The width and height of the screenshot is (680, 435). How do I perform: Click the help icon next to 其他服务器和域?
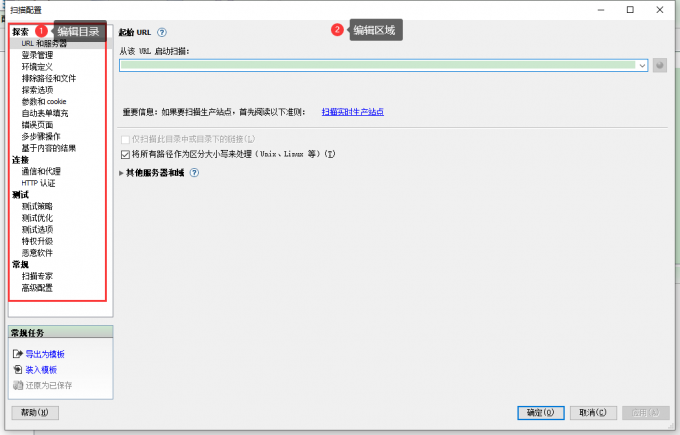(x=194, y=172)
